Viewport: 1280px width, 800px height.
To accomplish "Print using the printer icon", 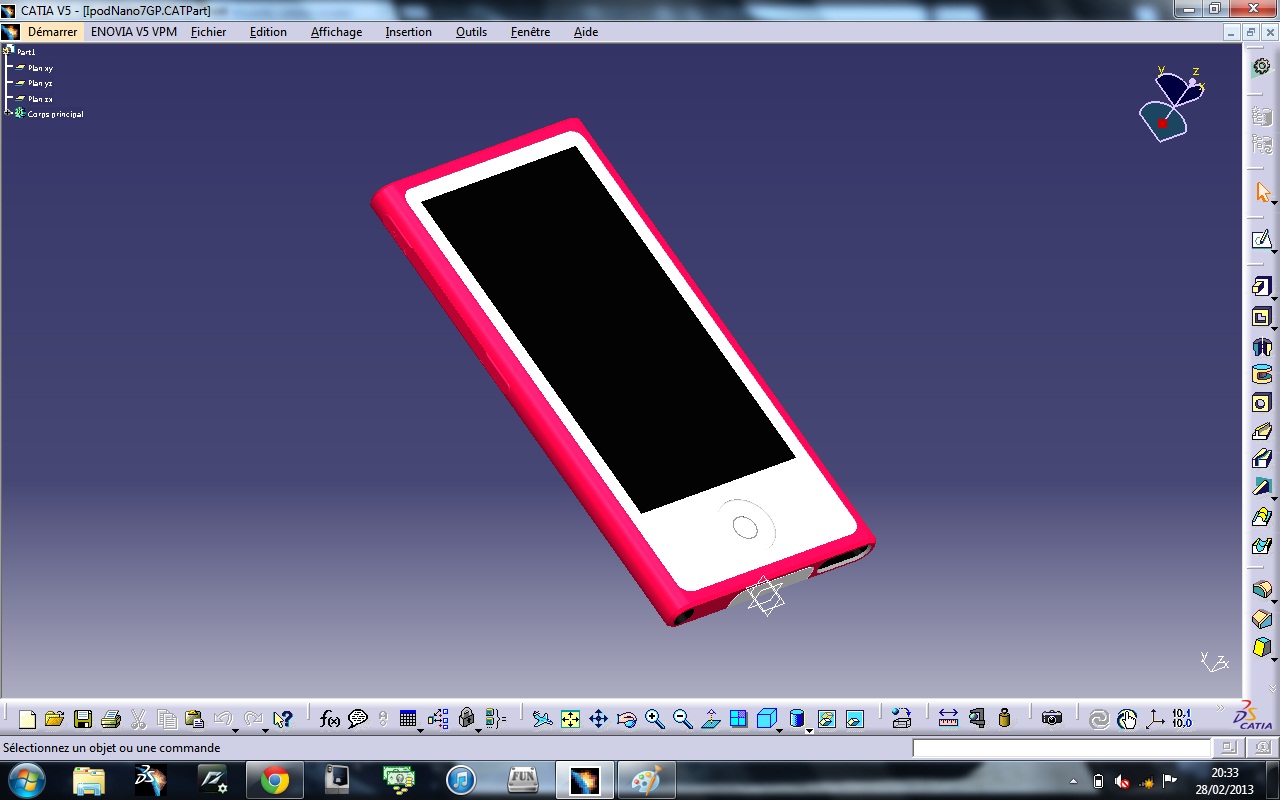I will tap(111, 718).
